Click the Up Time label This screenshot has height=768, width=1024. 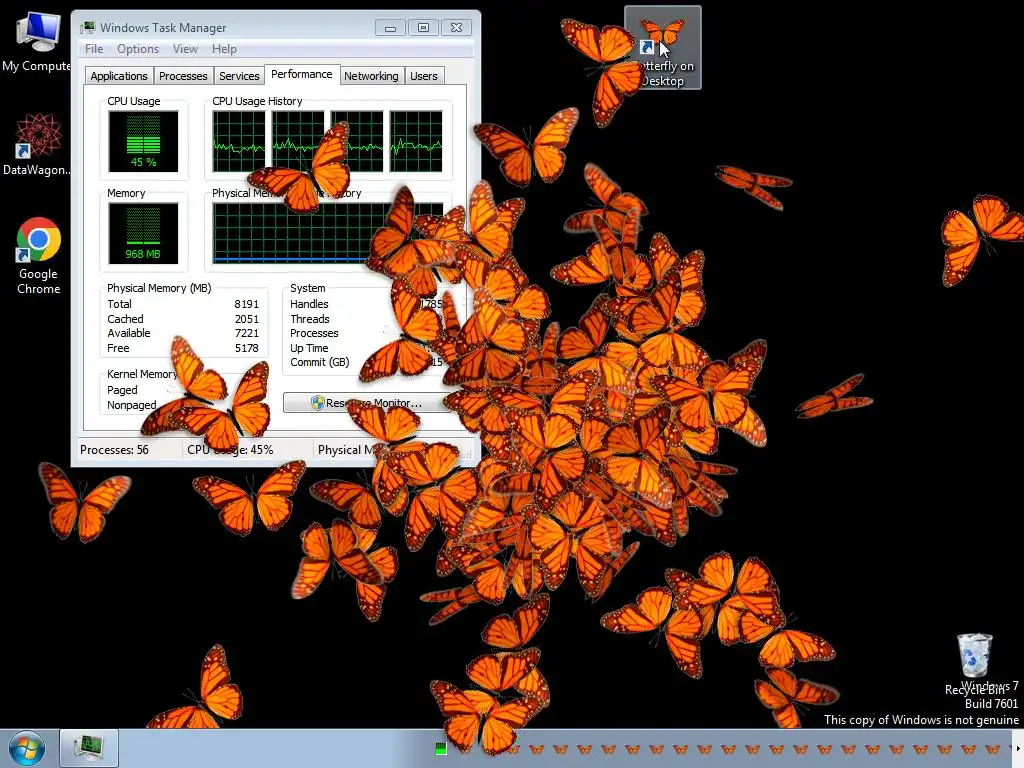[x=309, y=348]
